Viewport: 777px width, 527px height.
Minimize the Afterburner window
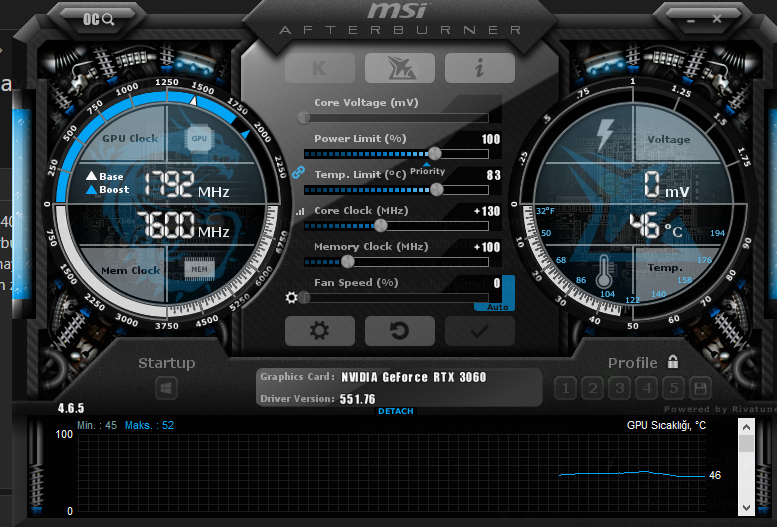tap(691, 21)
